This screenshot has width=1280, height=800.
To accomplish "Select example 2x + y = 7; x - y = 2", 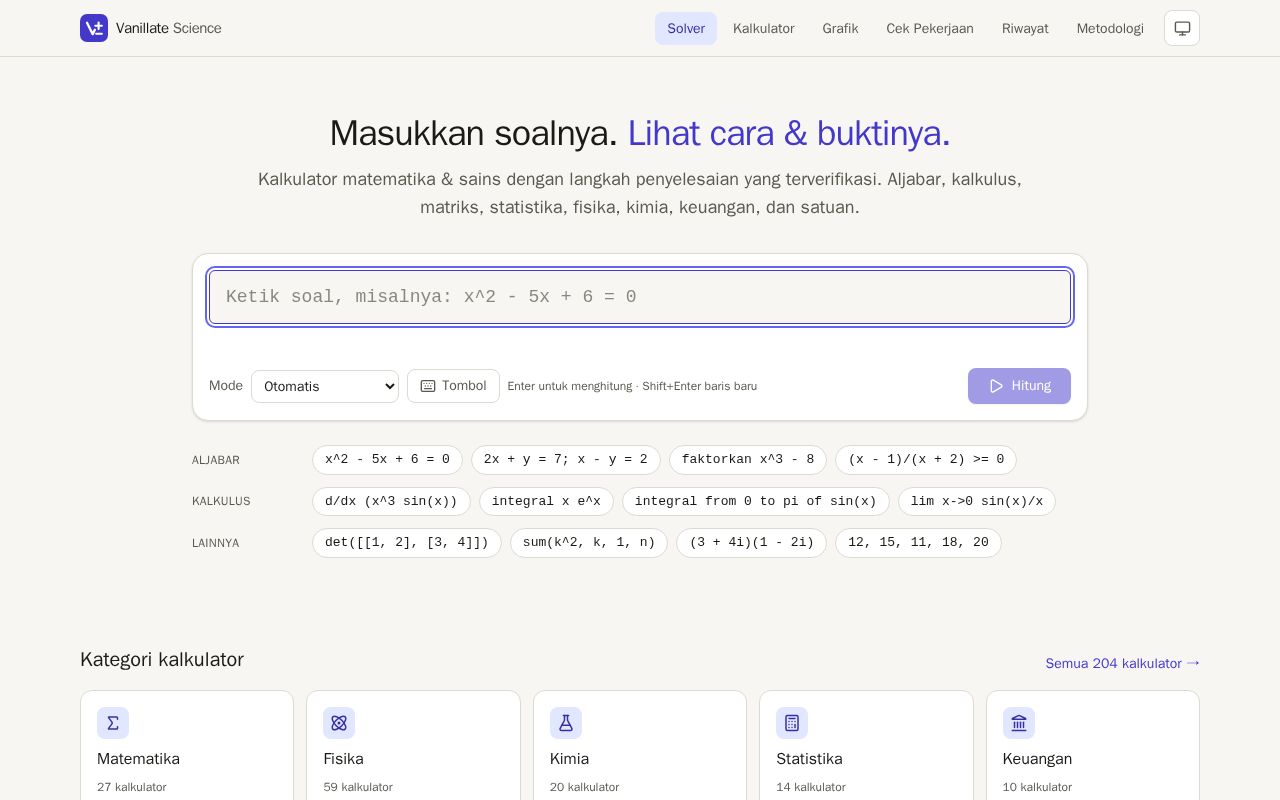I will pos(566,460).
